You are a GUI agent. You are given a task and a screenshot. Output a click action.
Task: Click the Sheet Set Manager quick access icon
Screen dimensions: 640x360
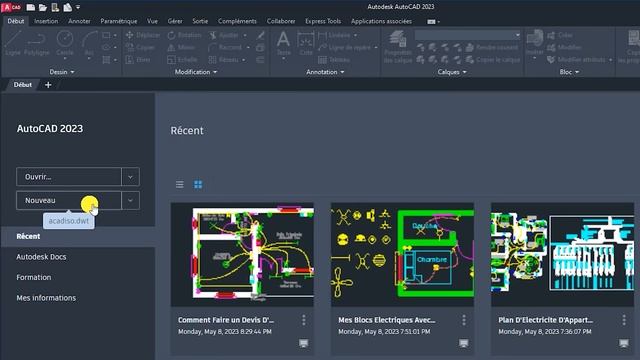(55, 7)
